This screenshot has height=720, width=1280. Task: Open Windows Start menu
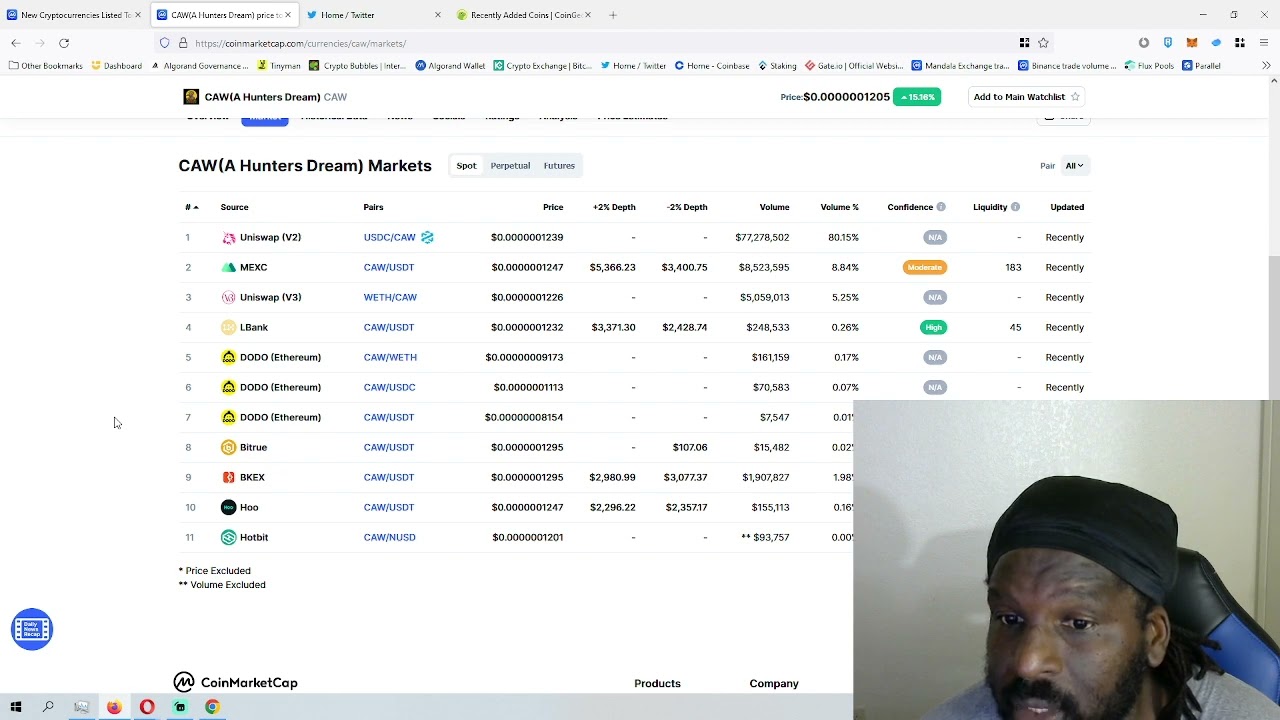[x=16, y=707]
